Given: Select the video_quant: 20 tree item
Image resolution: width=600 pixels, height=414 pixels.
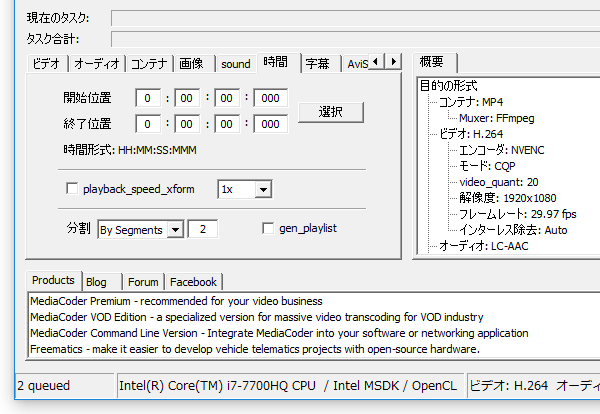Looking at the screenshot, I should pos(499,182).
